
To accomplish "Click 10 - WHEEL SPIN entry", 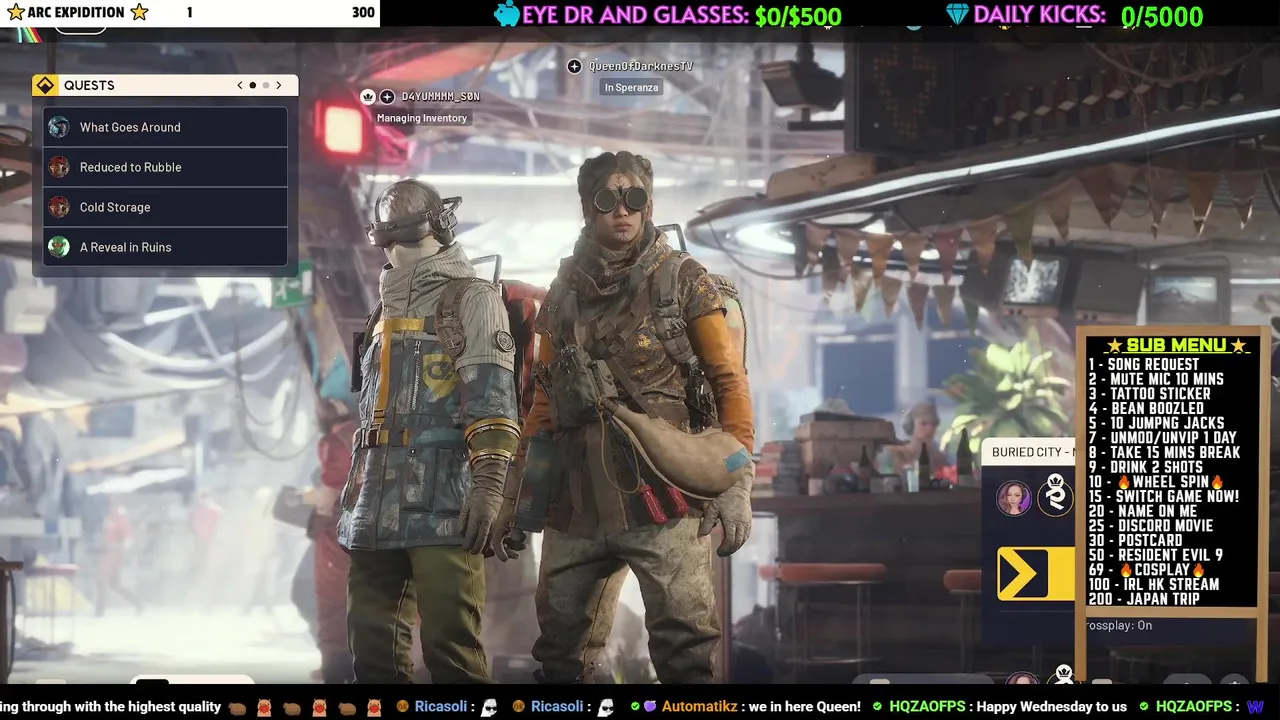I will click(x=1157, y=482).
